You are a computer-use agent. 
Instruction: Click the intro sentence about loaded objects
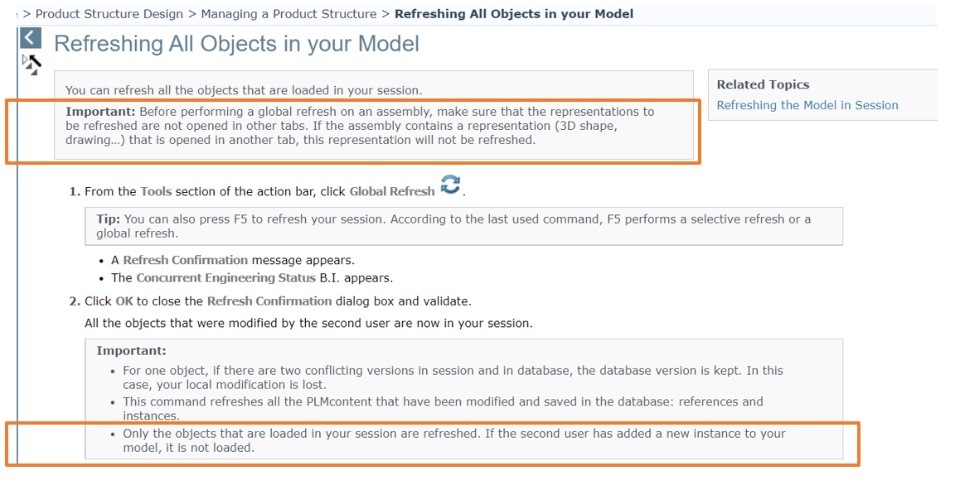(x=243, y=91)
